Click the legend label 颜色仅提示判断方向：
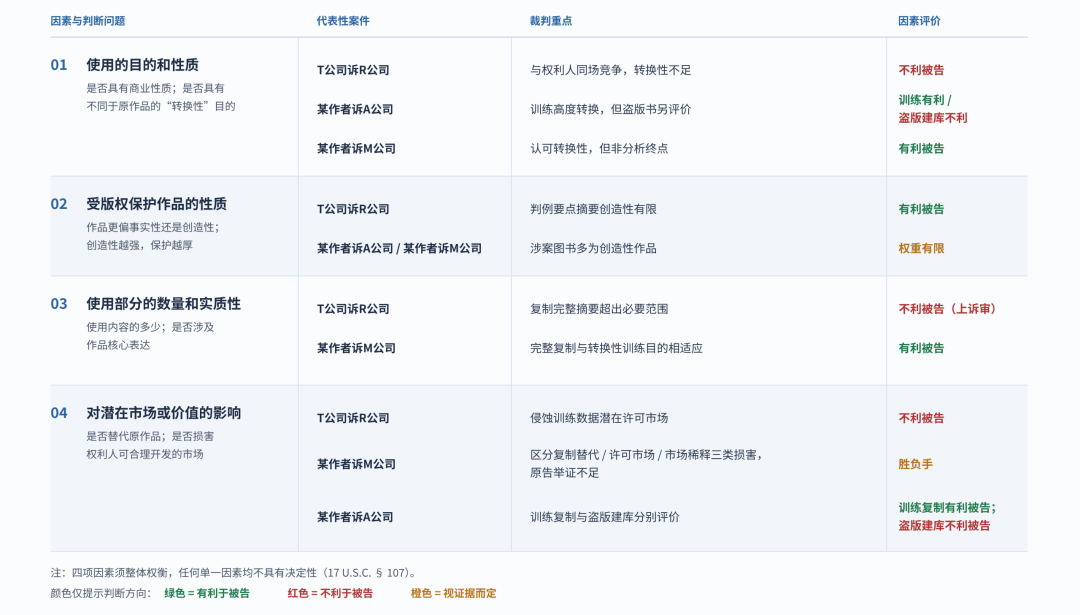Image resolution: width=1080 pixels, height=615 pixels. [x=100, y=594]
